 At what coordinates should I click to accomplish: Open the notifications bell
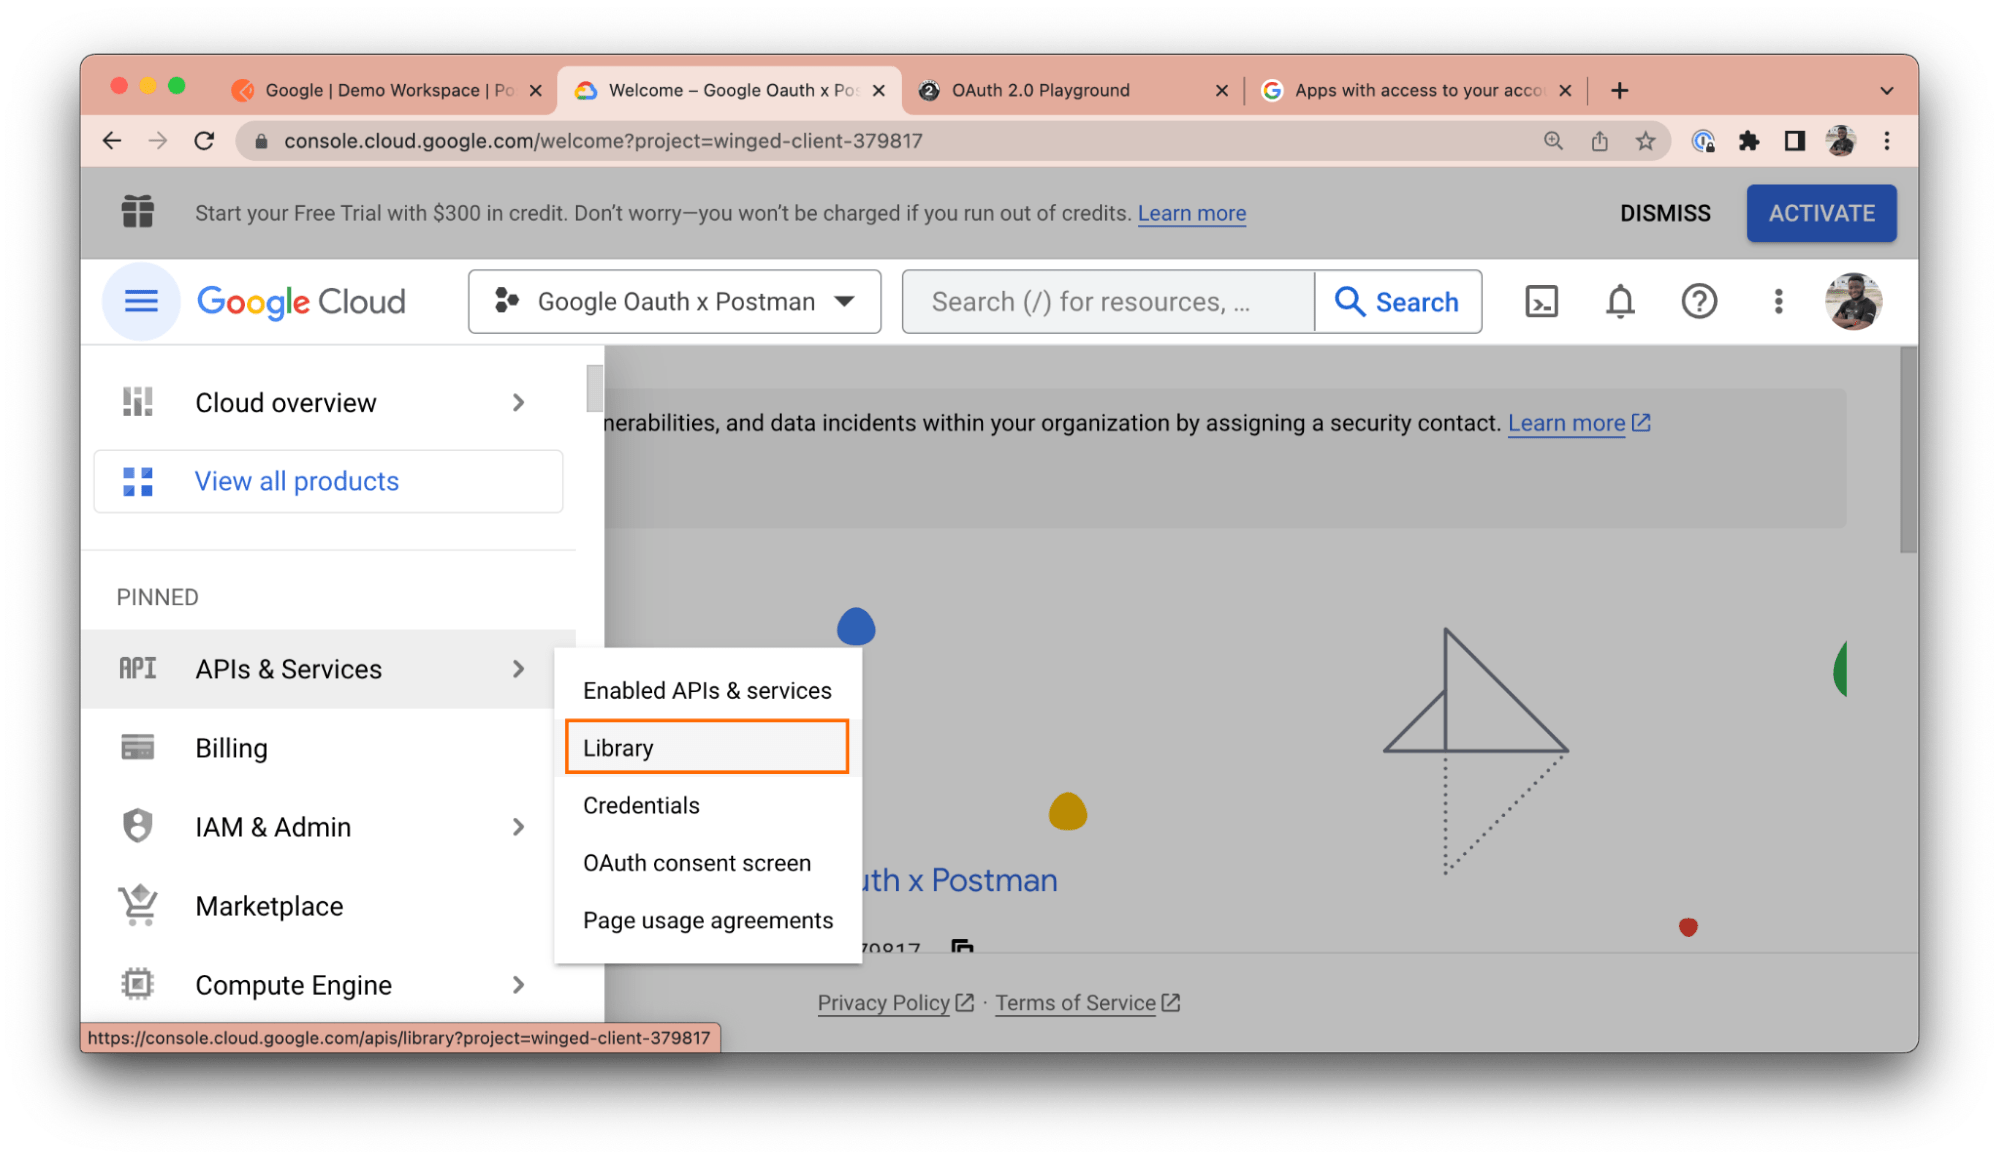(x=1620, y=301)
